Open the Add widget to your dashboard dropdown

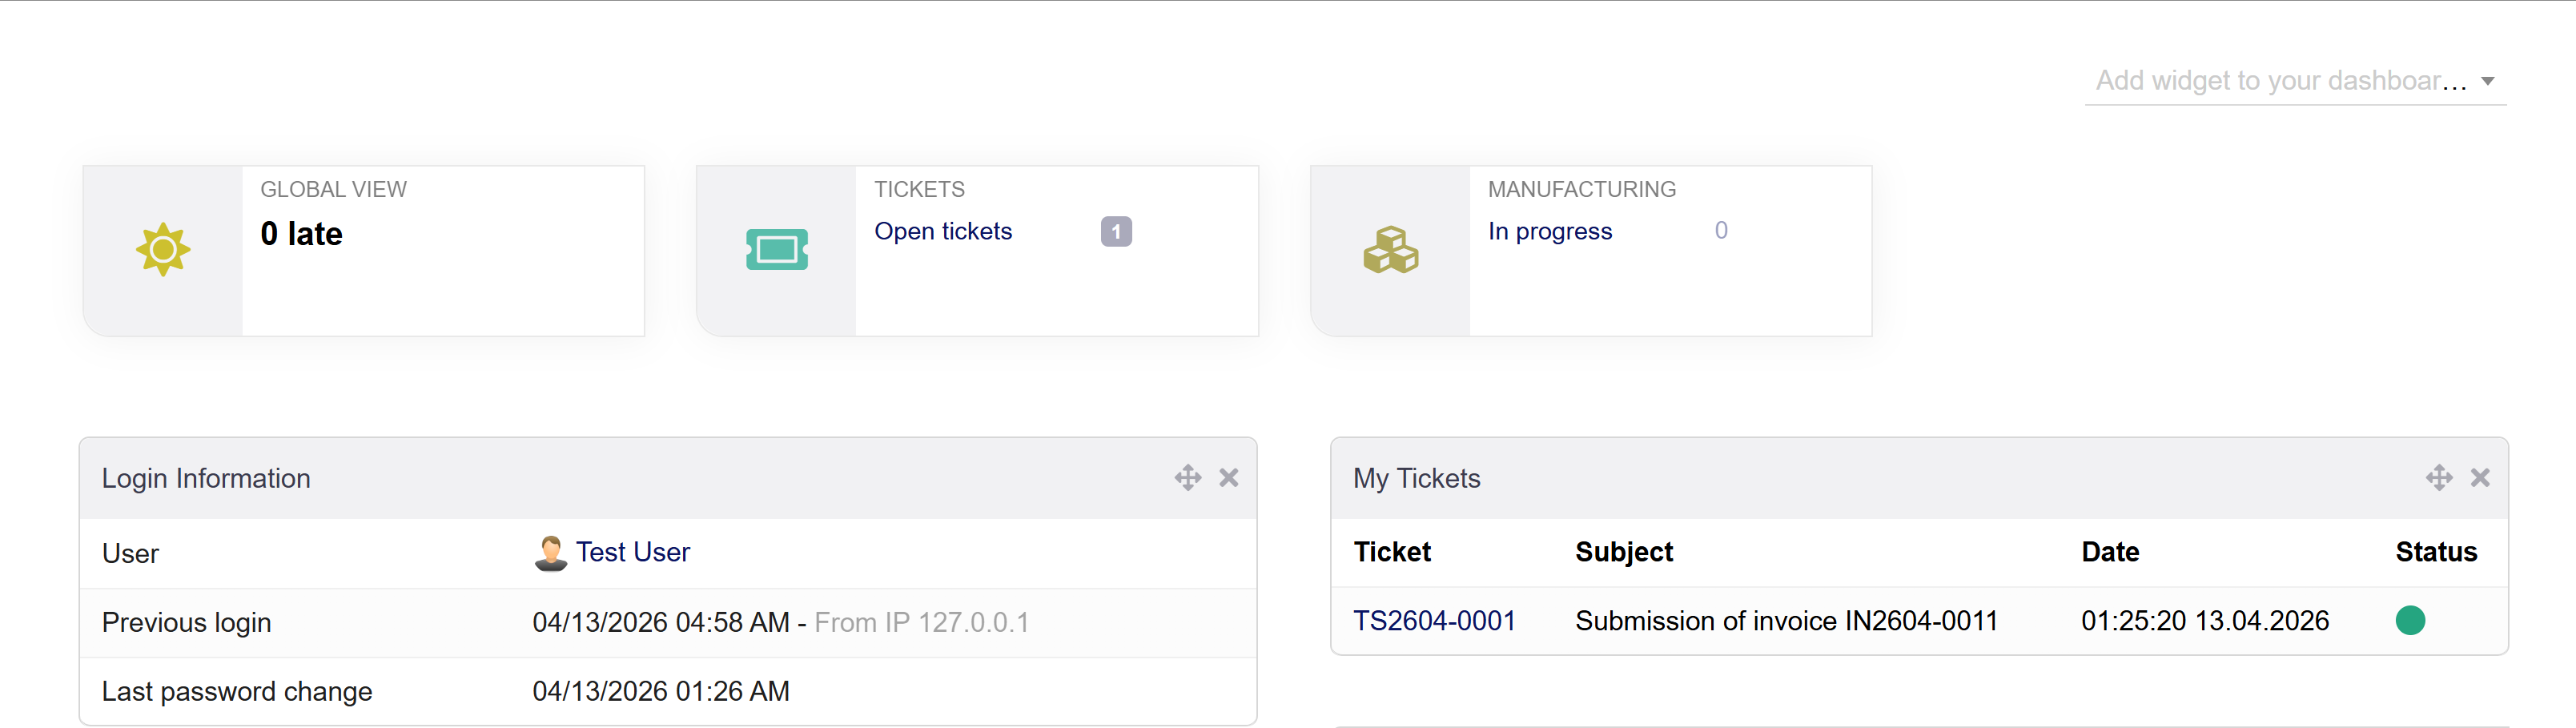click(2270, 80)
